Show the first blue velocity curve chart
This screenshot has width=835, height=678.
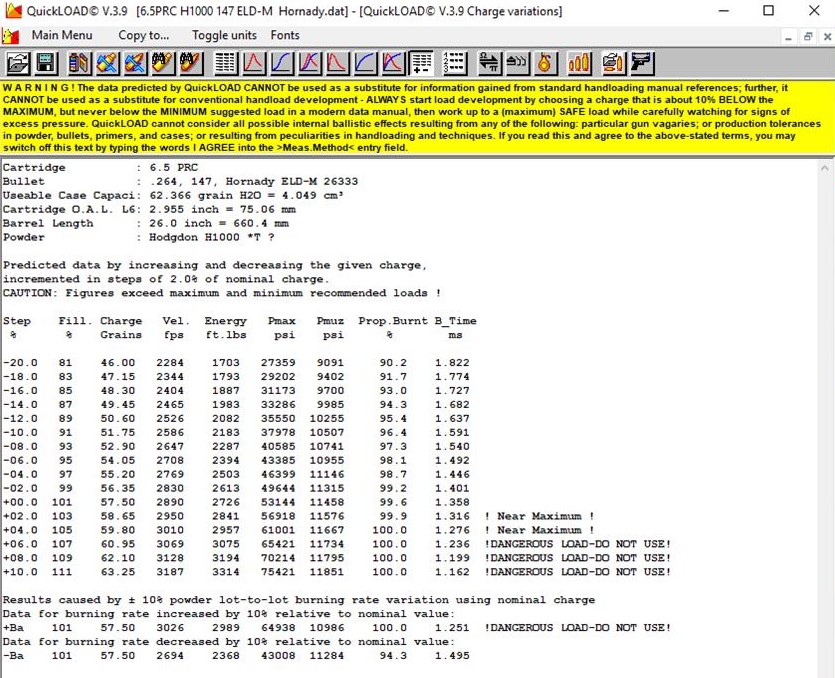pos(282,63)
